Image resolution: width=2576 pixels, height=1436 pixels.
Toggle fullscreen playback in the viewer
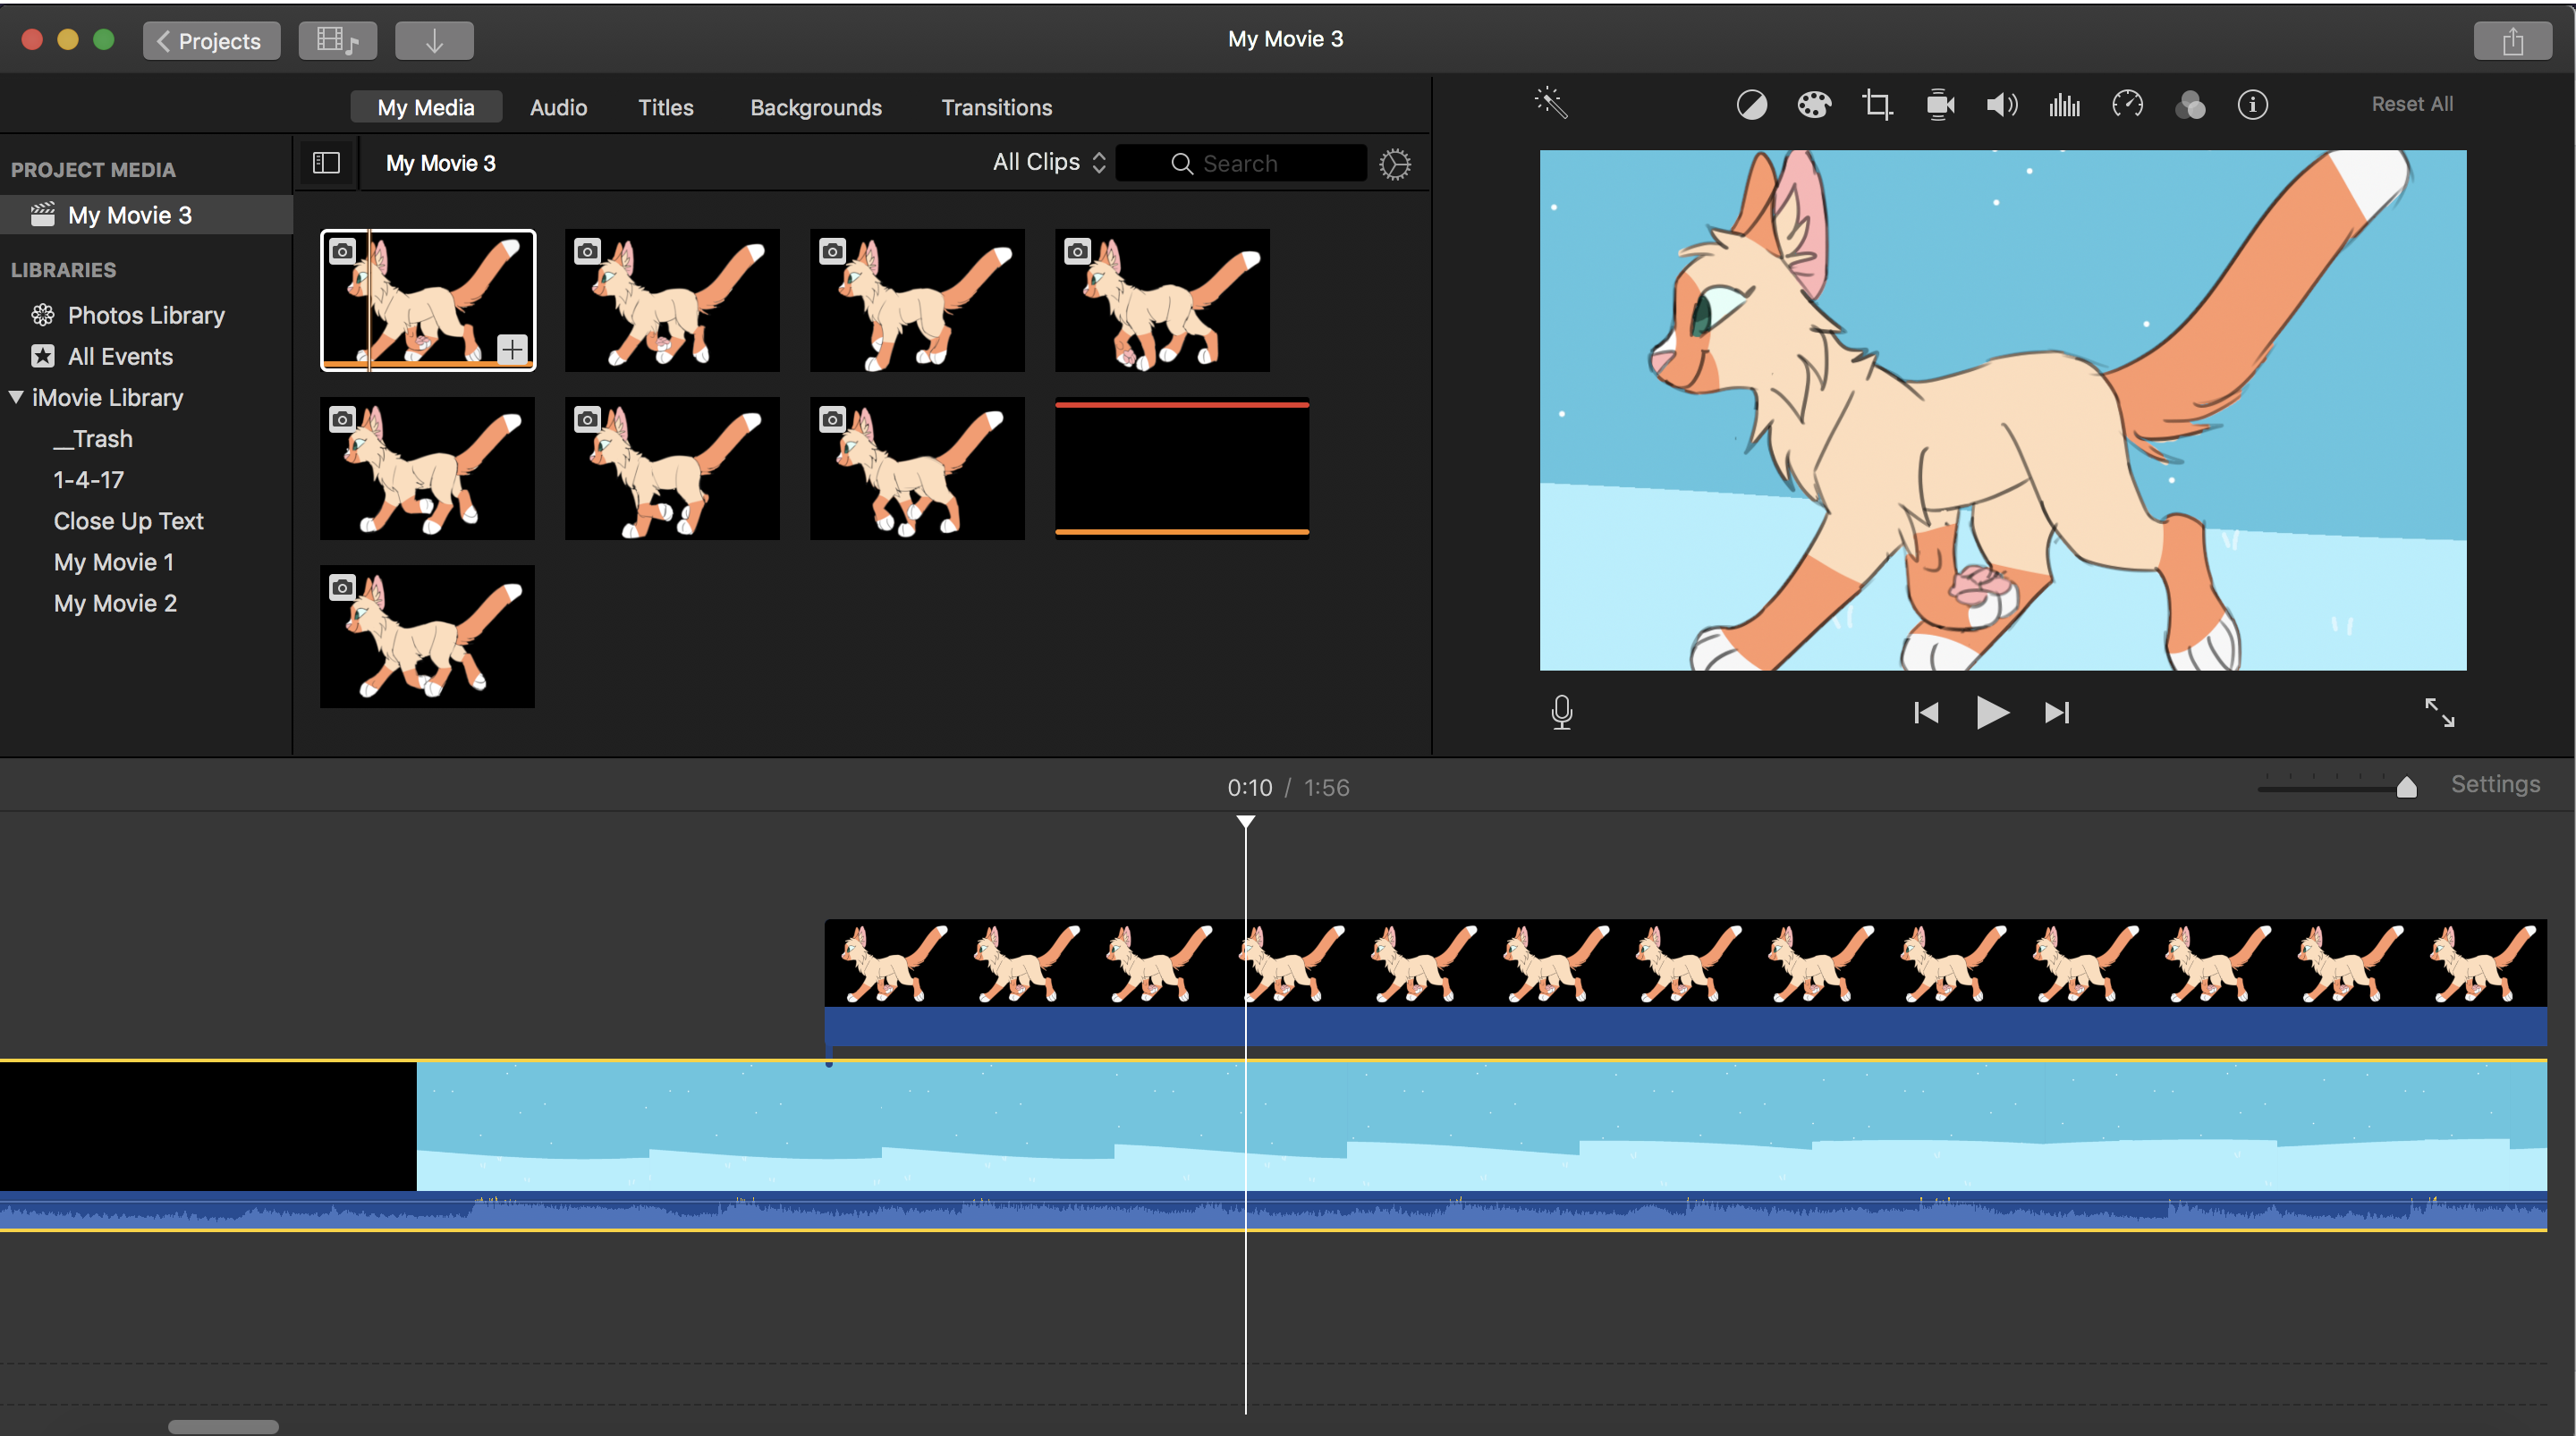[x=2439, y=712]
